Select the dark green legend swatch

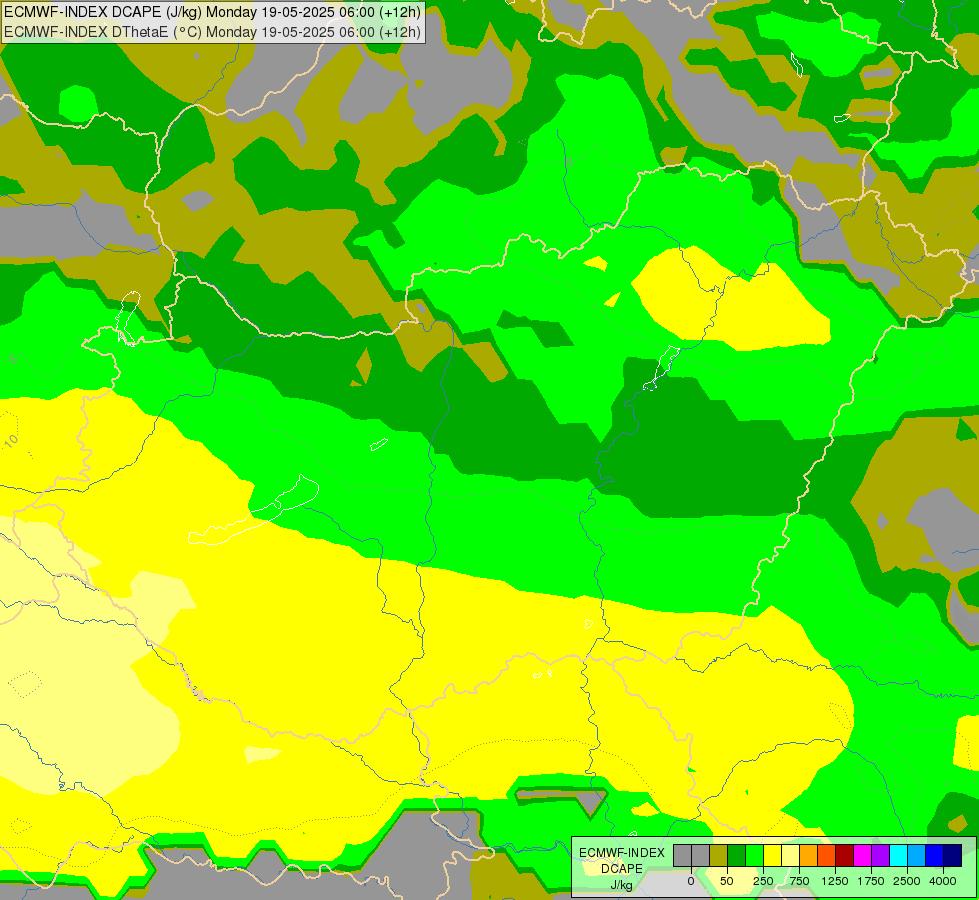tap(737, 856)
